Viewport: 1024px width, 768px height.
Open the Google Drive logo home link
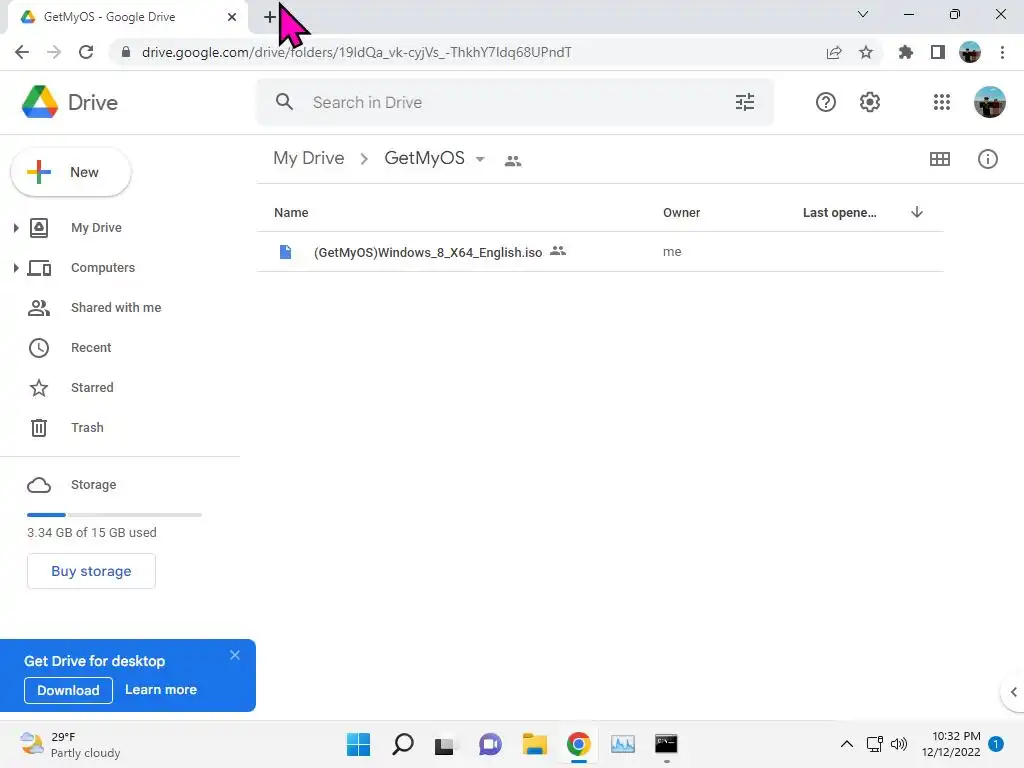pos(69,103)
